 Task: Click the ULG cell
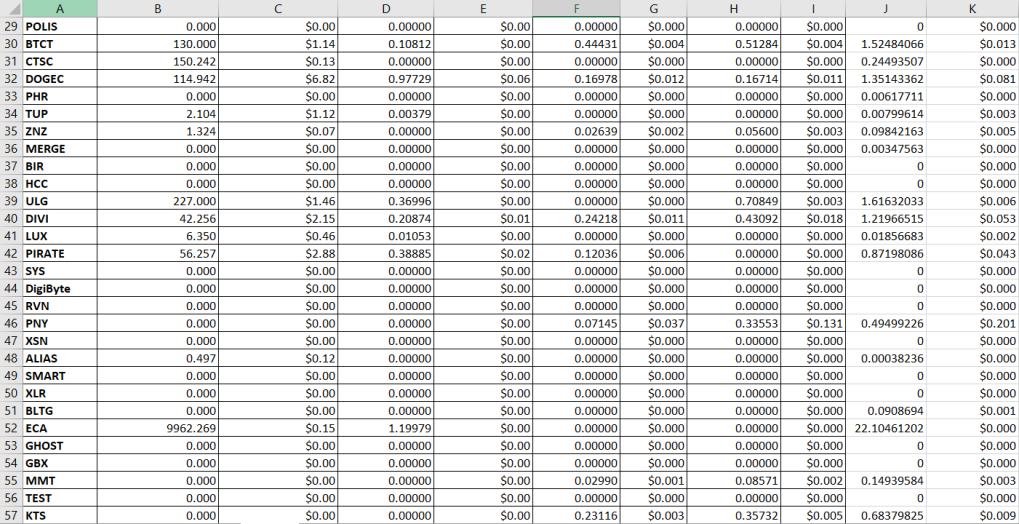coord(60,202)
